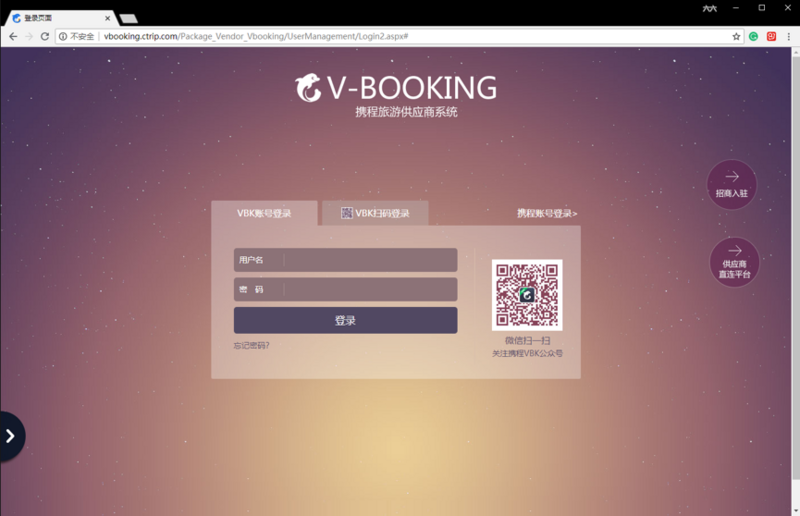Click the address bar URL
Screen dimensions: 800x516
pyautogui.click(x=256, y=36)
